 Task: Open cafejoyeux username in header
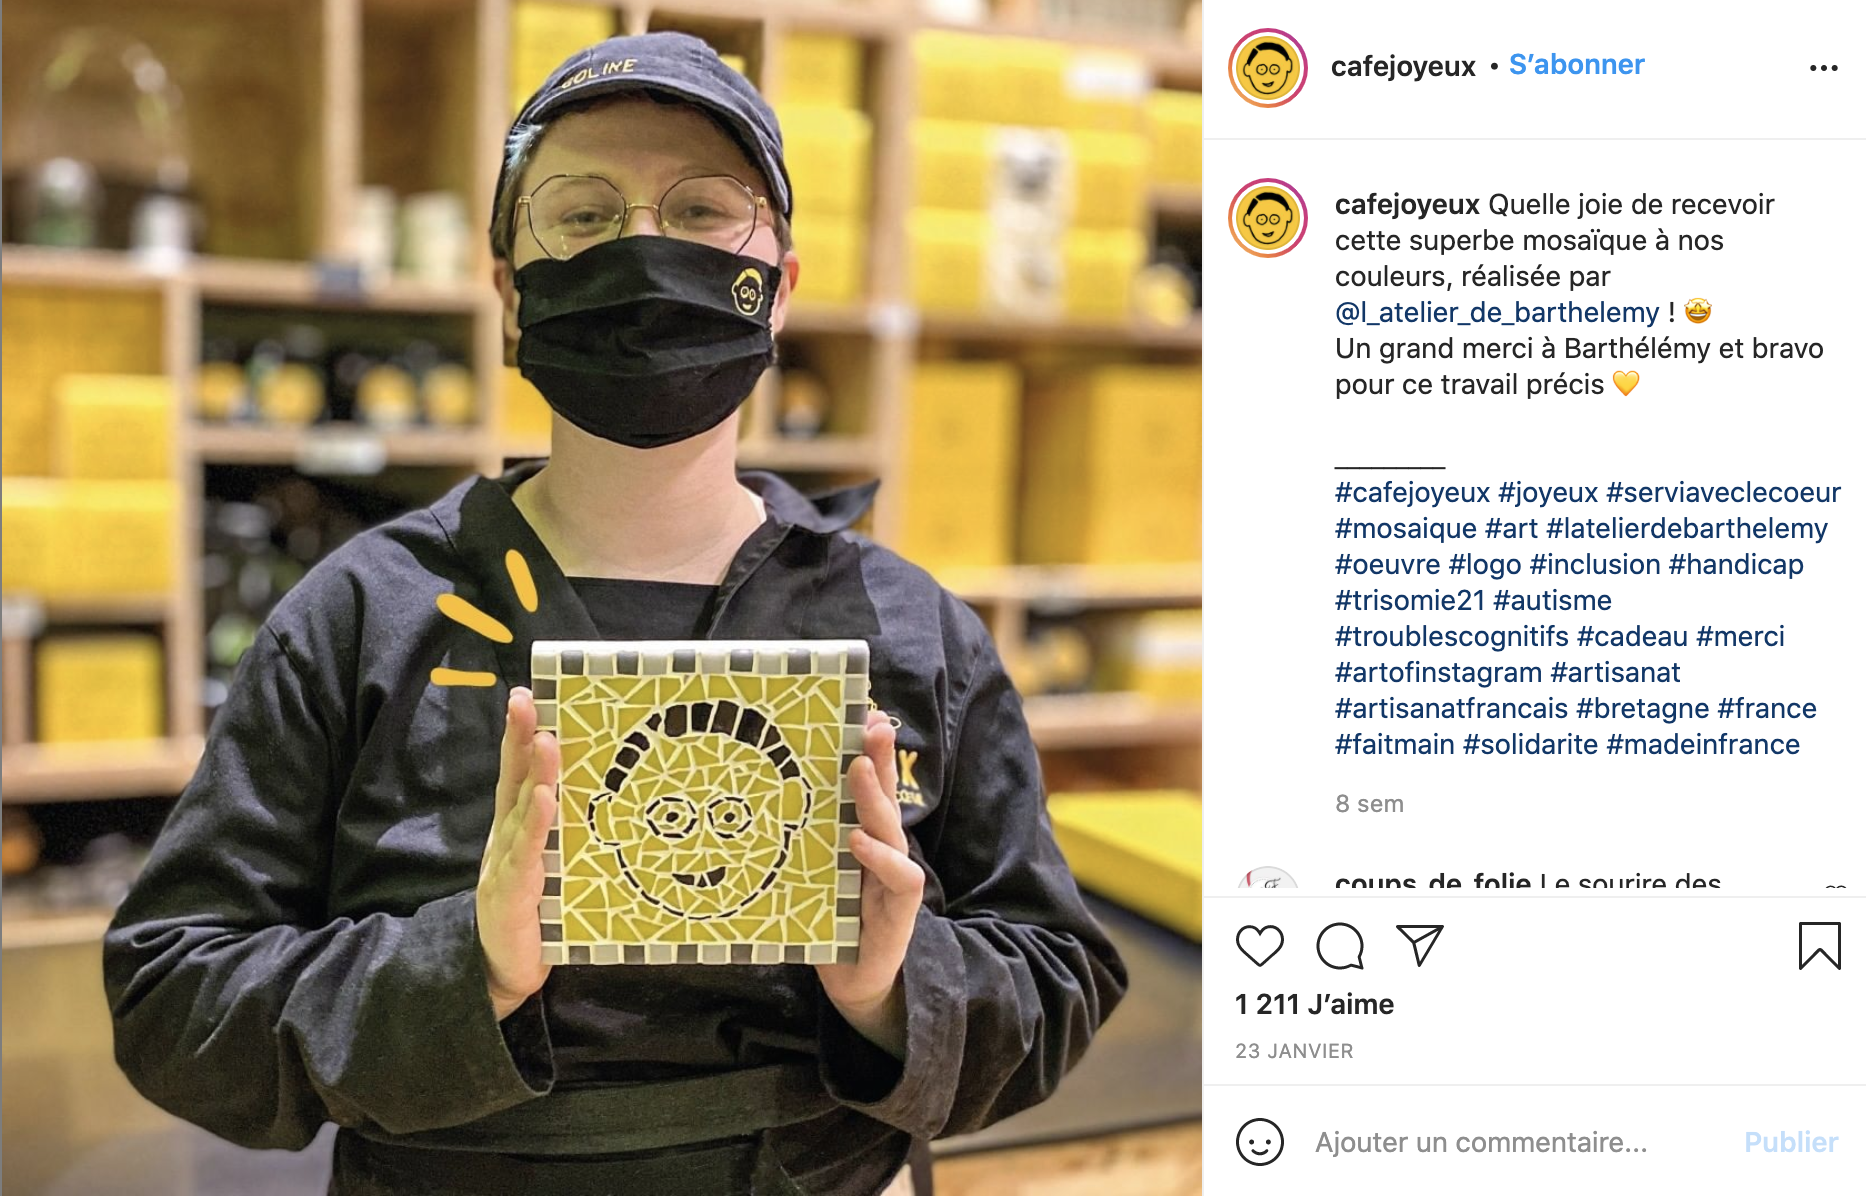(x=1403, y=66)
